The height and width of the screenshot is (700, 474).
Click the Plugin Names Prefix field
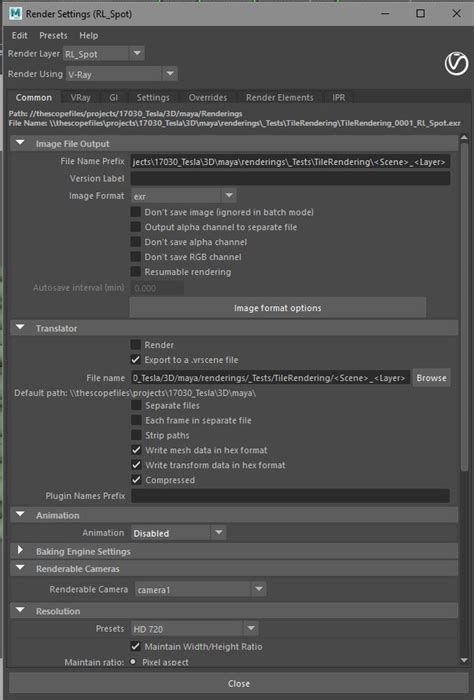pyautogui.click(x=290, y=496)
